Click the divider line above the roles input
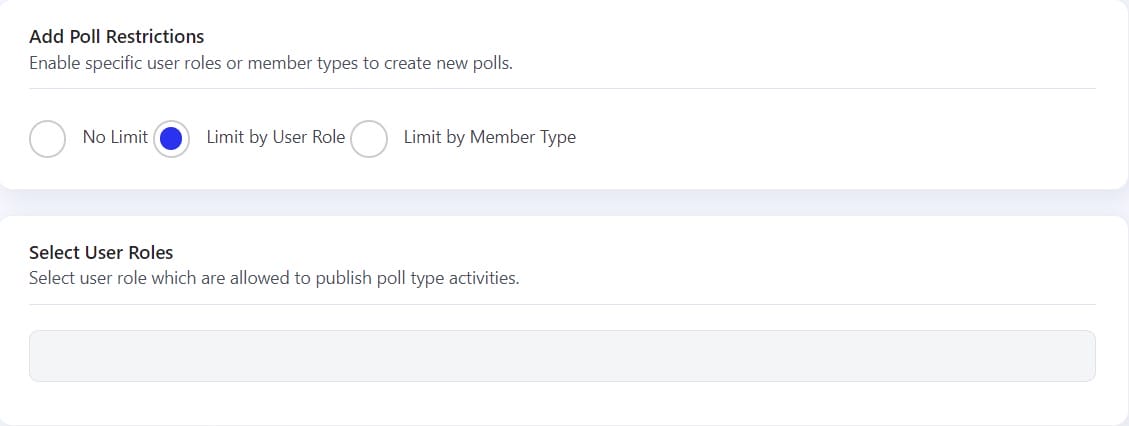 [x=562, y=304]
